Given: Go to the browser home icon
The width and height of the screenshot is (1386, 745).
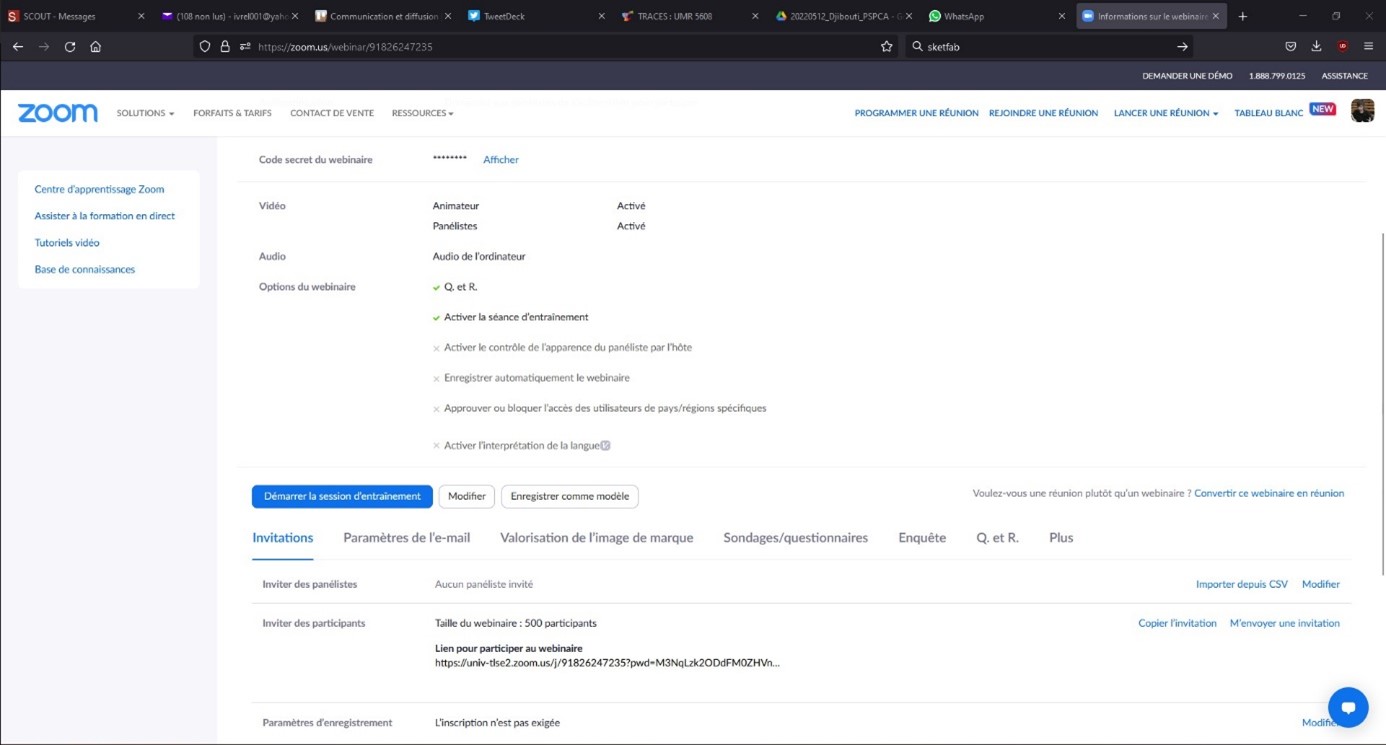Looking at the screenshot, I should click(96, 47).
